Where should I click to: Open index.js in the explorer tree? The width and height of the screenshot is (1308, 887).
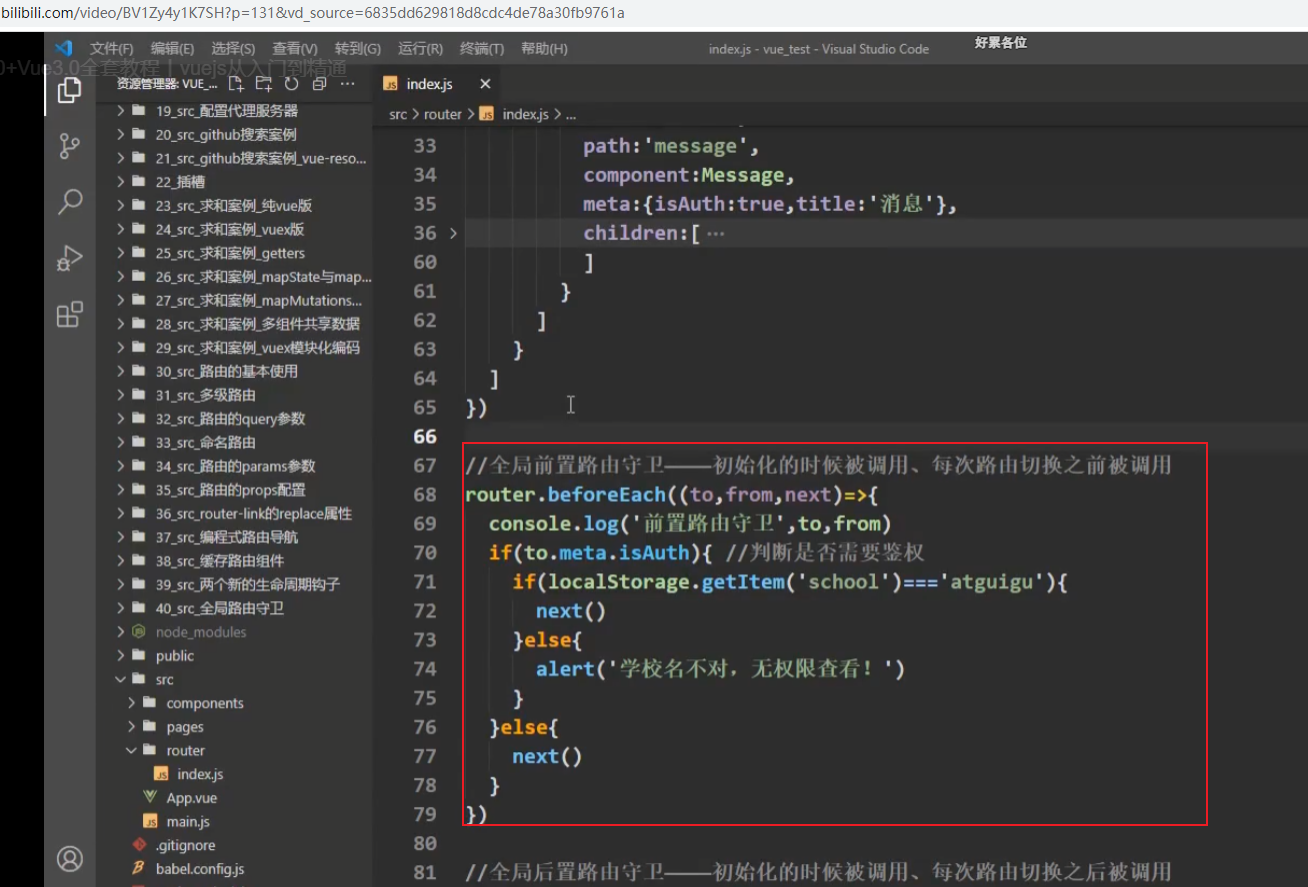[x=200, y=774]
